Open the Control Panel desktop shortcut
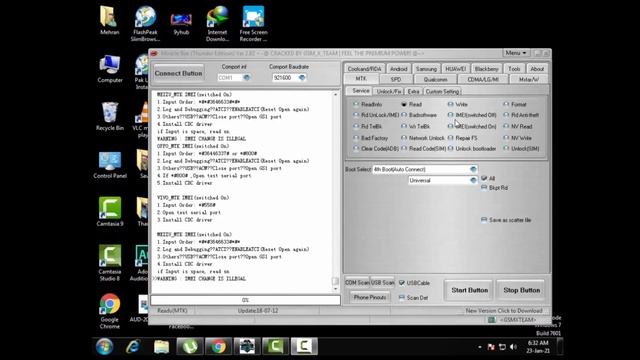This screenshot has width=640, height=360. tap(109, 164)
